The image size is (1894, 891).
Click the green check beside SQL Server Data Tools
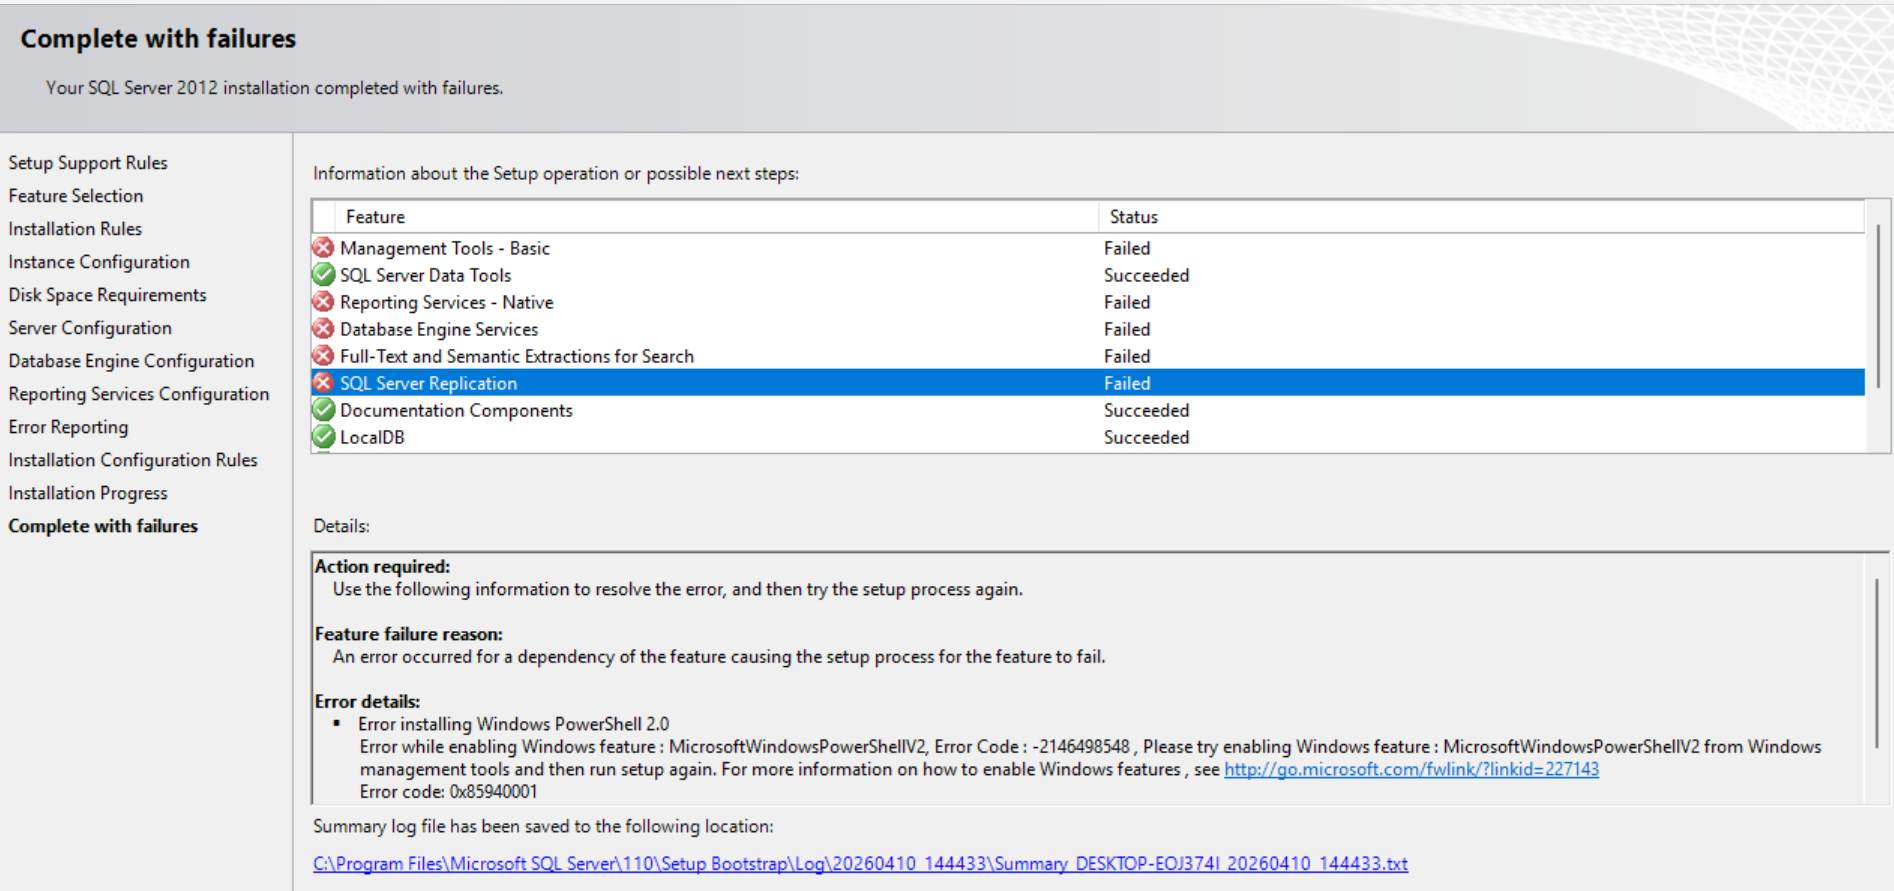[x=323, y=275]
